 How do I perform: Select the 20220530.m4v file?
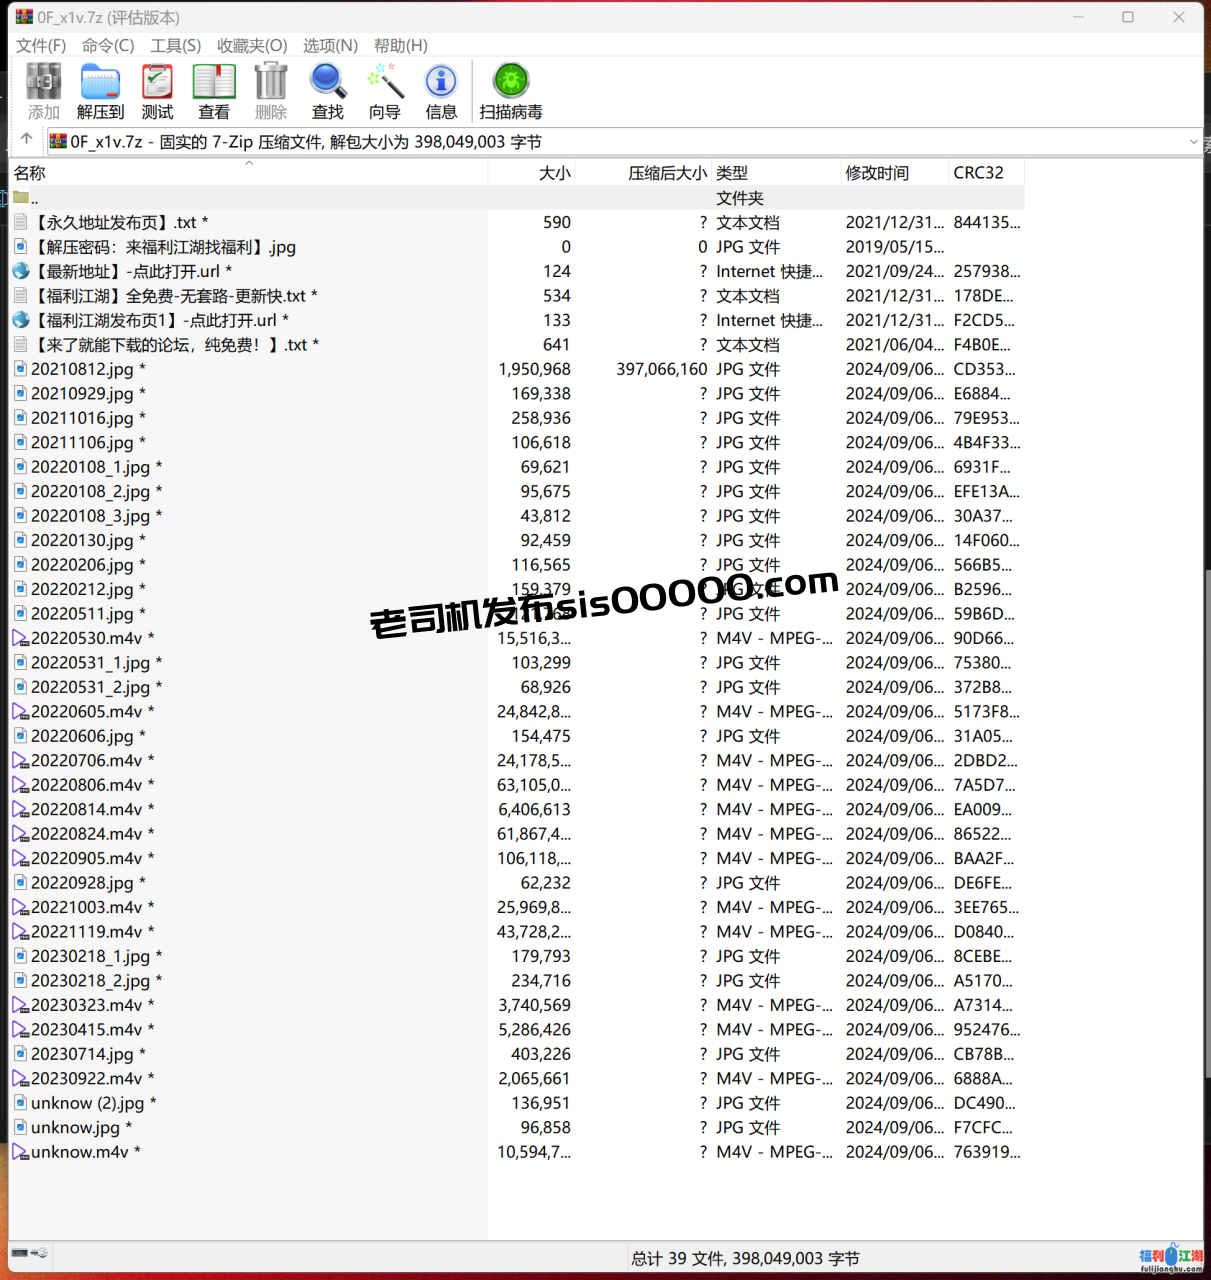86,638
